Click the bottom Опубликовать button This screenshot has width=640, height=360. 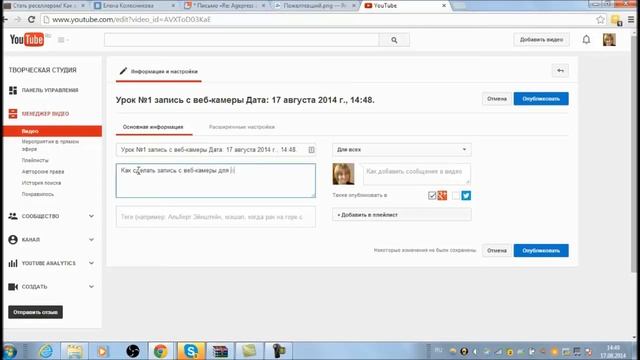click(541, 251)
